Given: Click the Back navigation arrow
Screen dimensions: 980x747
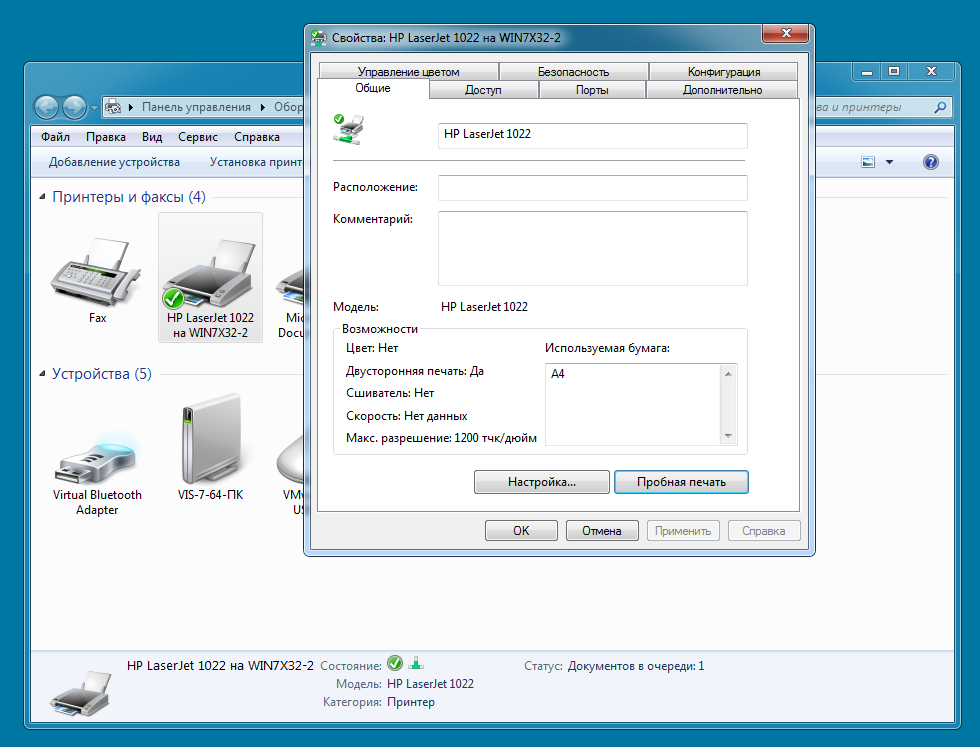Looking at the screenshot, I should [x=46, y=108].
